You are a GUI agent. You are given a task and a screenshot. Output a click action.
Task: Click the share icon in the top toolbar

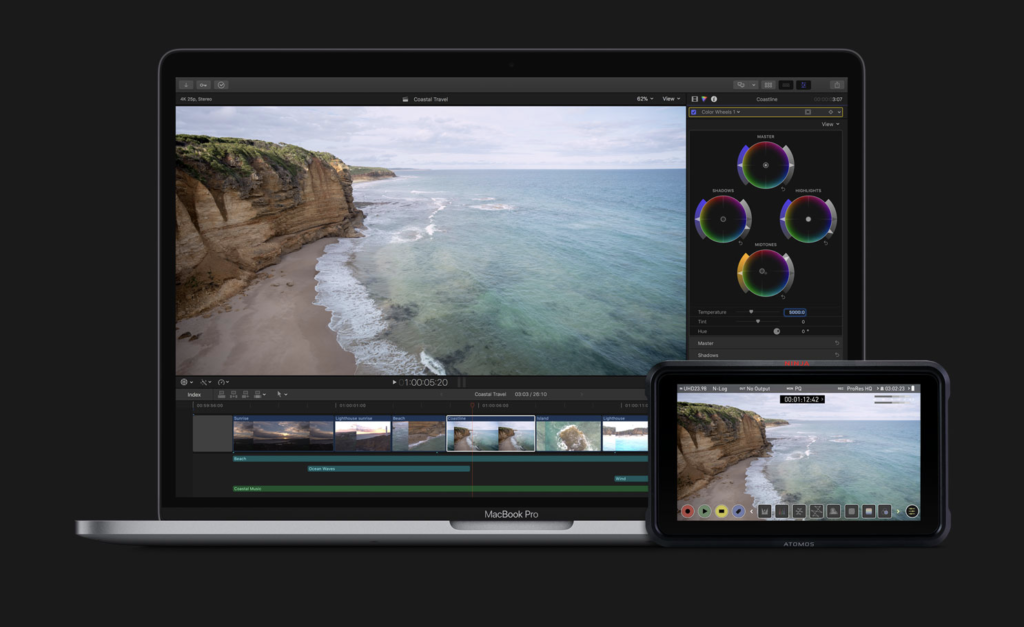[837, 84]
